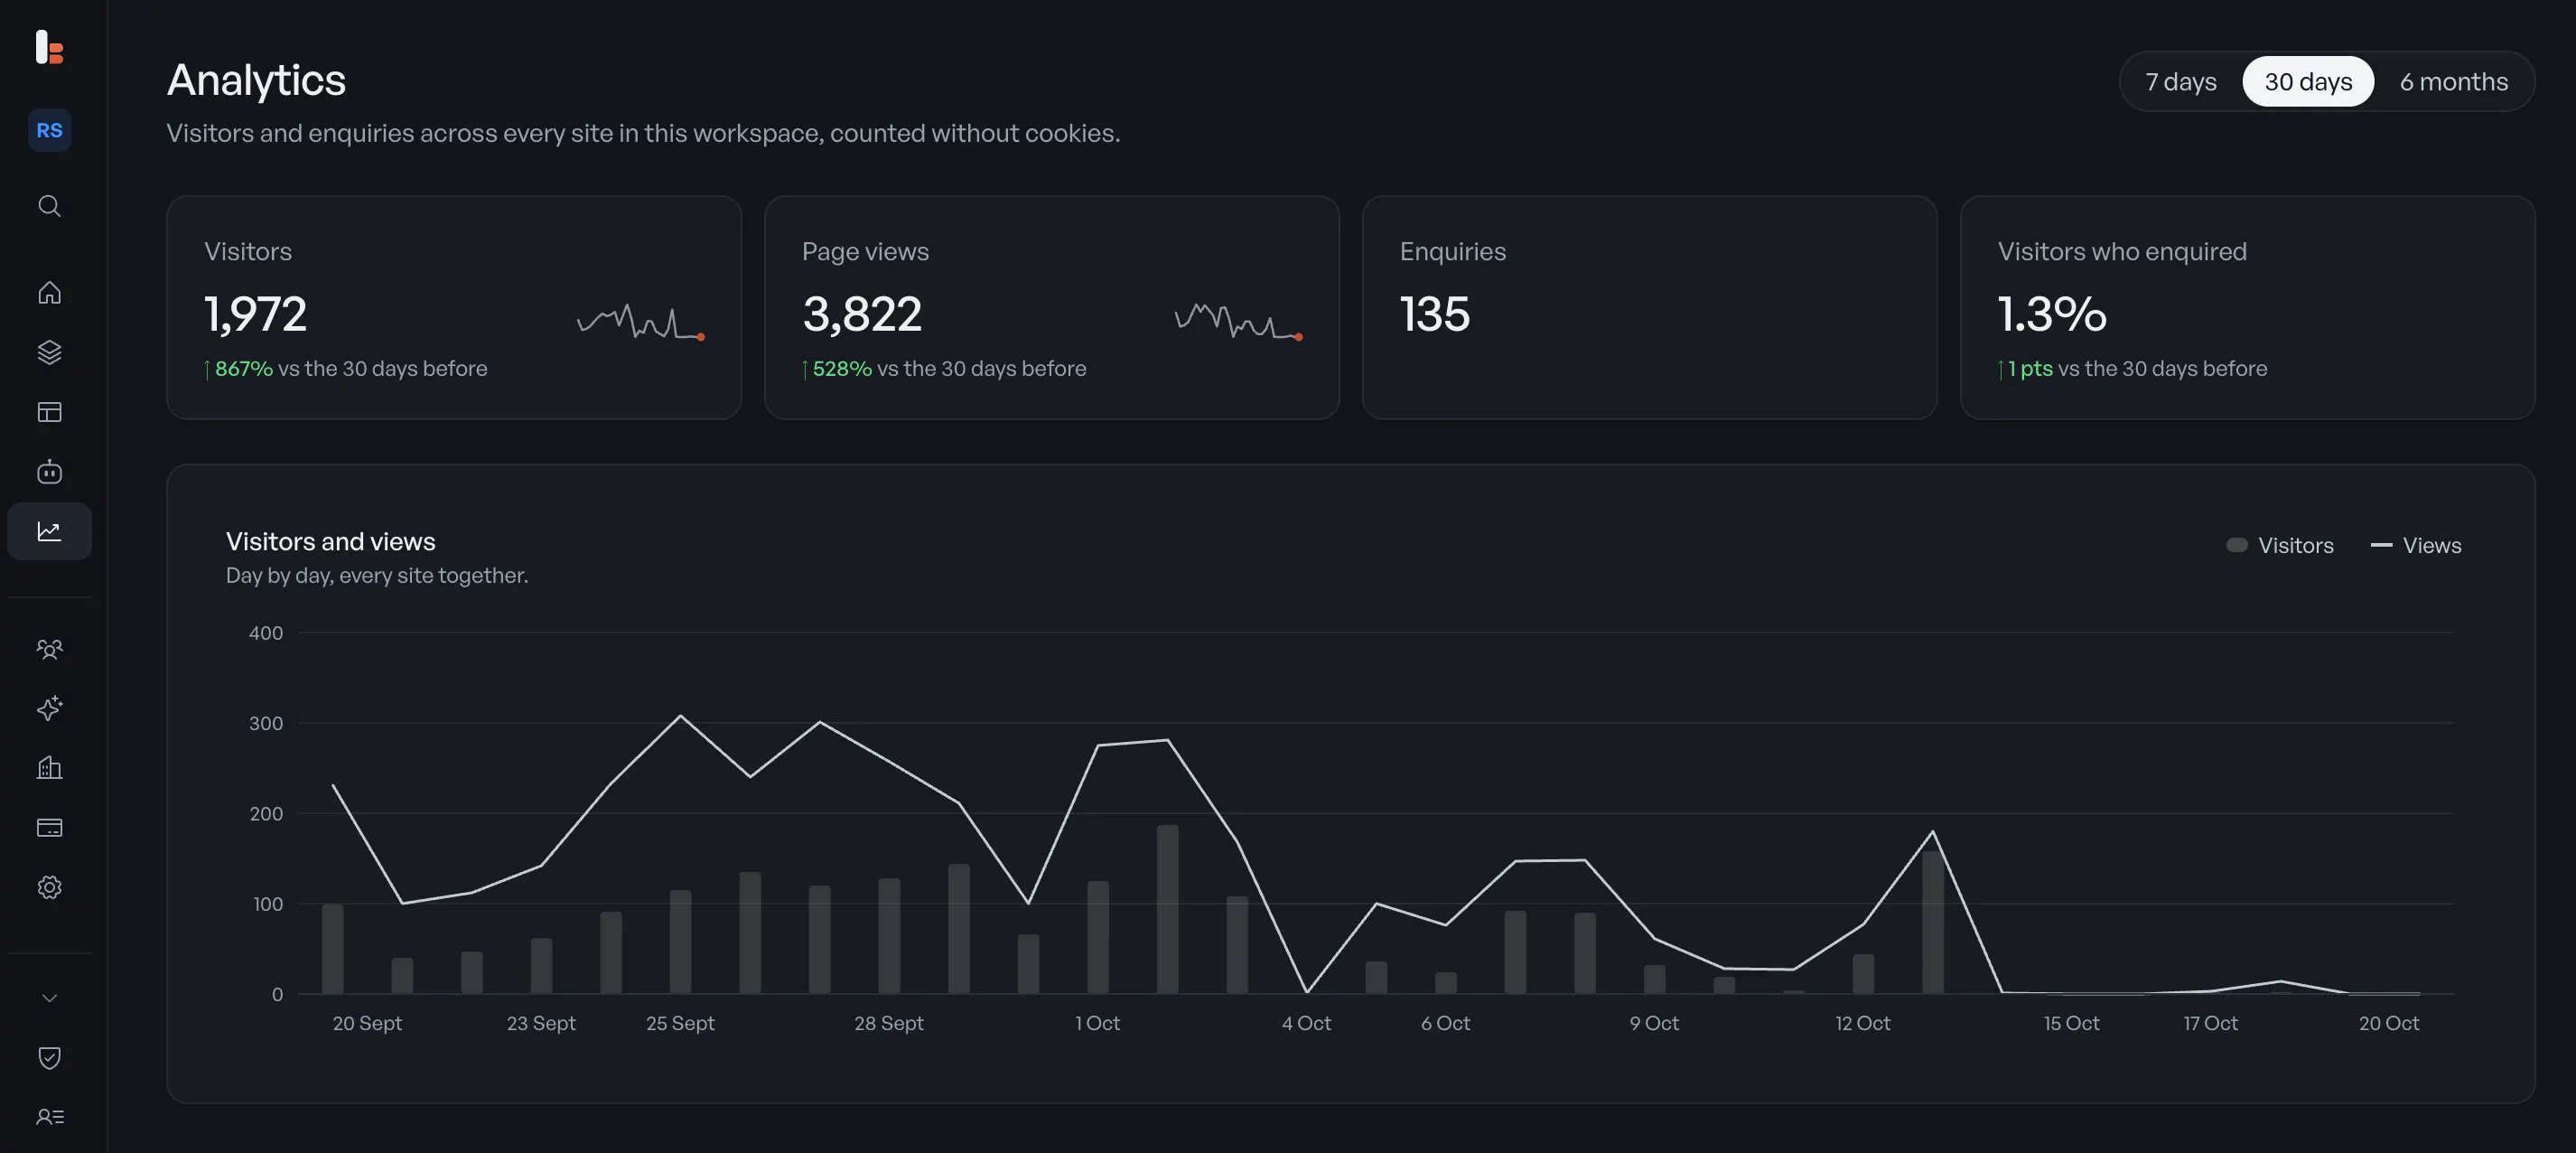Open the robot assistant icon in sidebar
2576x1153 pixels.
coord(49,471)
